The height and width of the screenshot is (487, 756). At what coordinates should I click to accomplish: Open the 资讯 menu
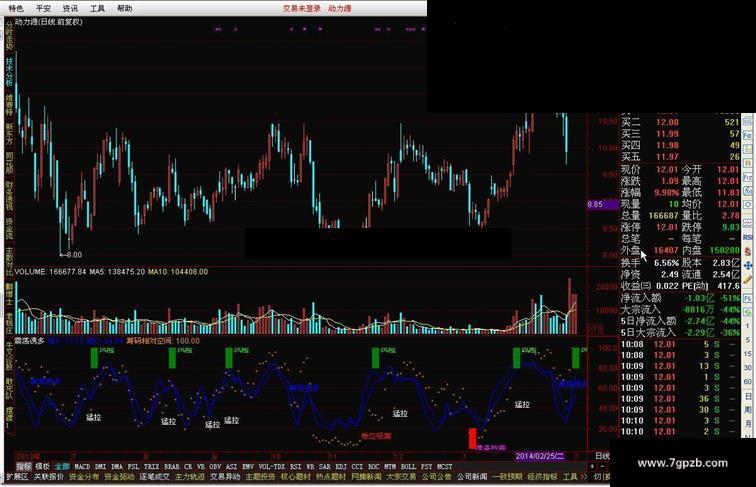click(70, 8)
